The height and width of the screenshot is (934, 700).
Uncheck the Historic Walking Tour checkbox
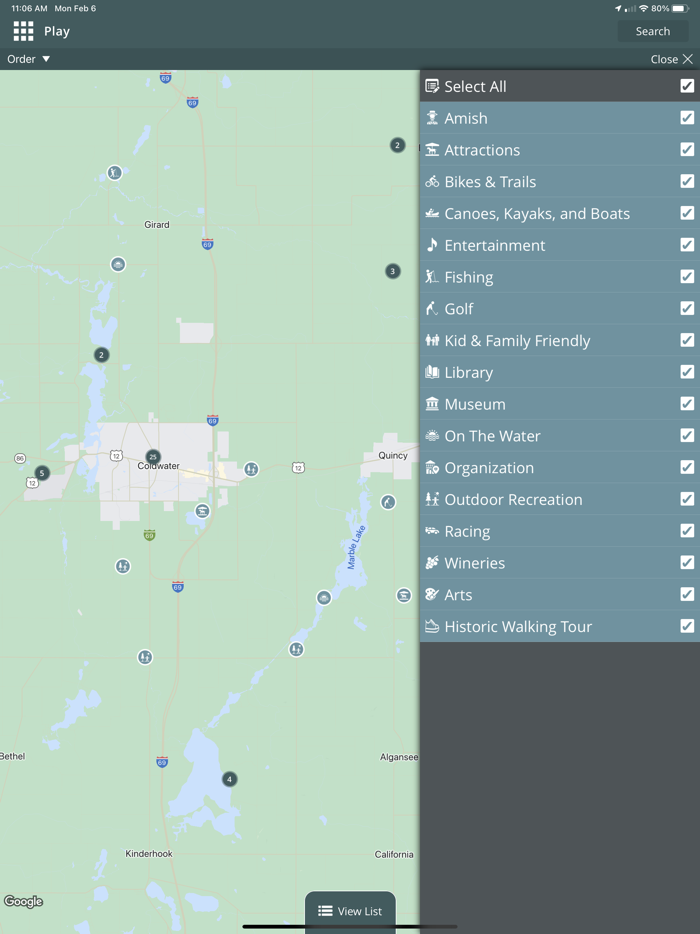tap(687, 625)
